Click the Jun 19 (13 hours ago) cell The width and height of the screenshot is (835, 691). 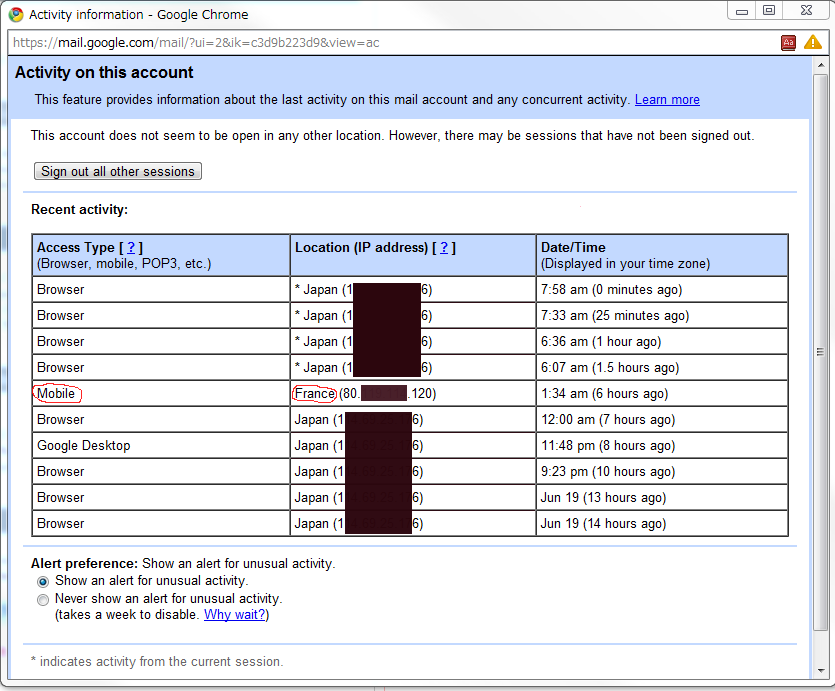pos(662,497)
